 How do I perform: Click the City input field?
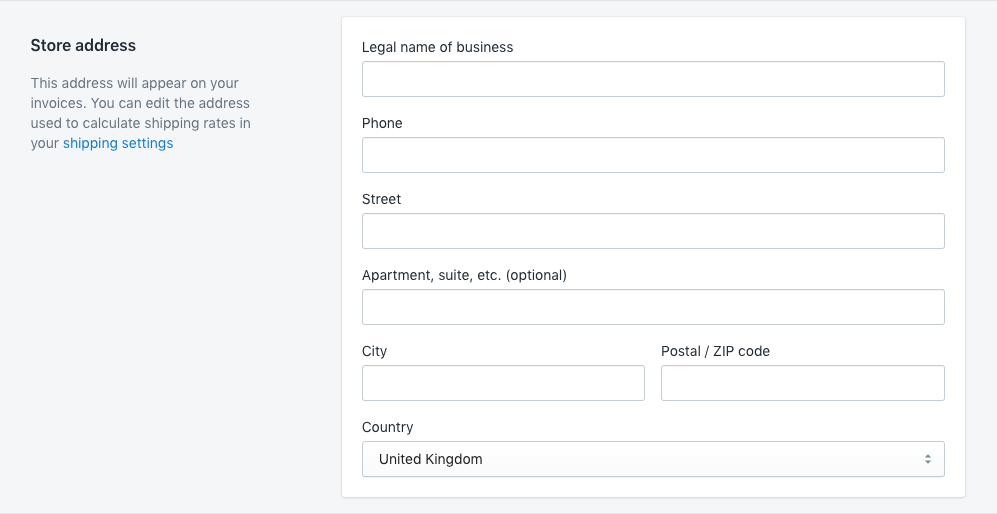pyautogui.click(x=503, y=383)
